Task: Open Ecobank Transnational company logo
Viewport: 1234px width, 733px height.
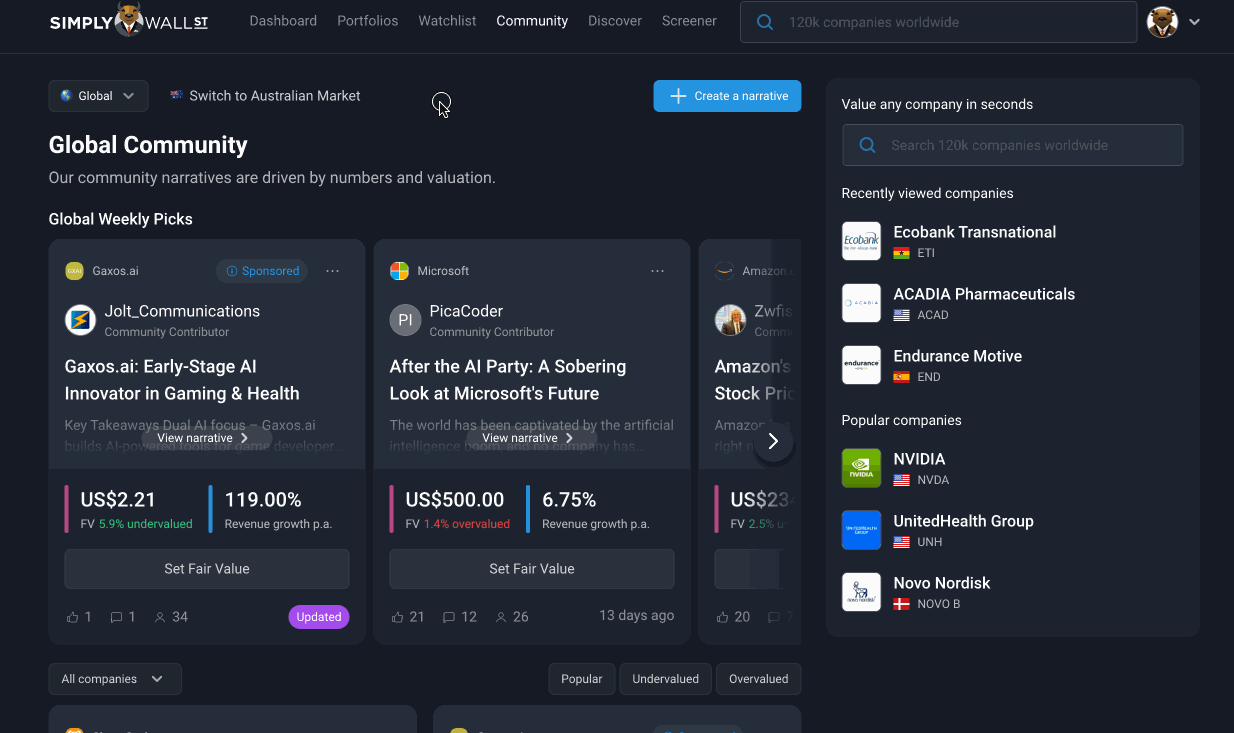Action: point(861,241)
